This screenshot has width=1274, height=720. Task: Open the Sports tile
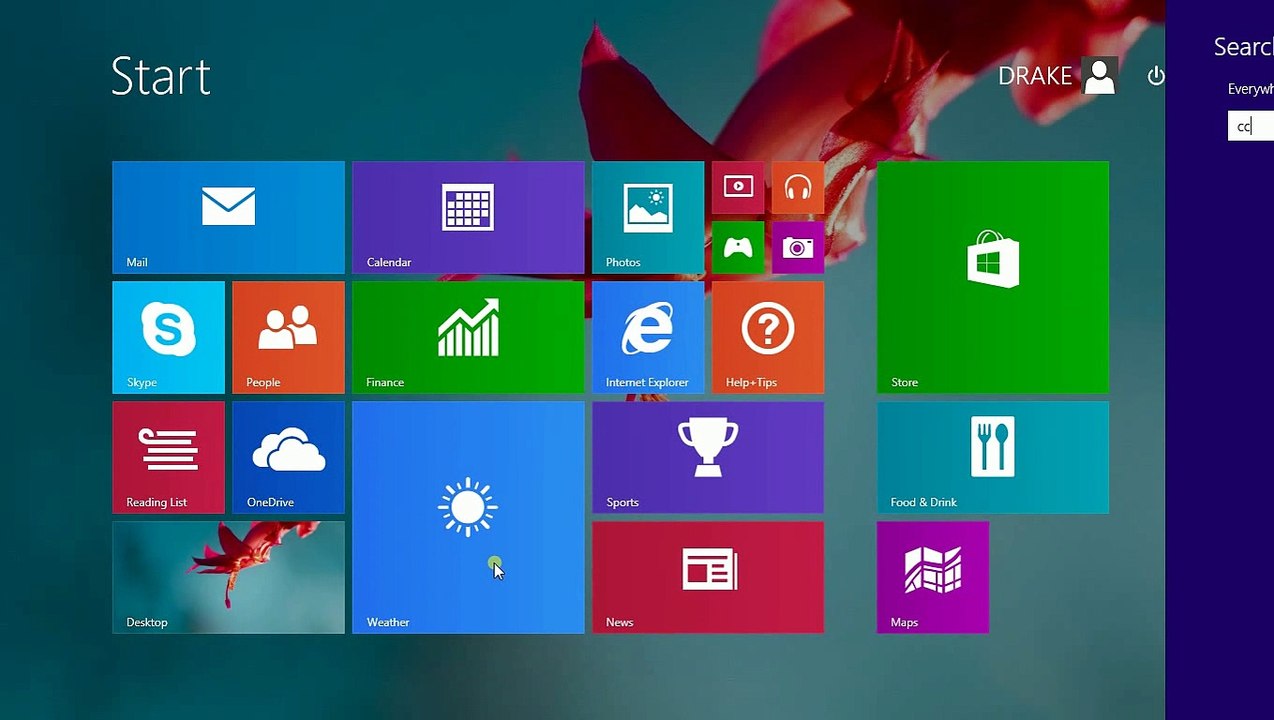click(708, 457)
